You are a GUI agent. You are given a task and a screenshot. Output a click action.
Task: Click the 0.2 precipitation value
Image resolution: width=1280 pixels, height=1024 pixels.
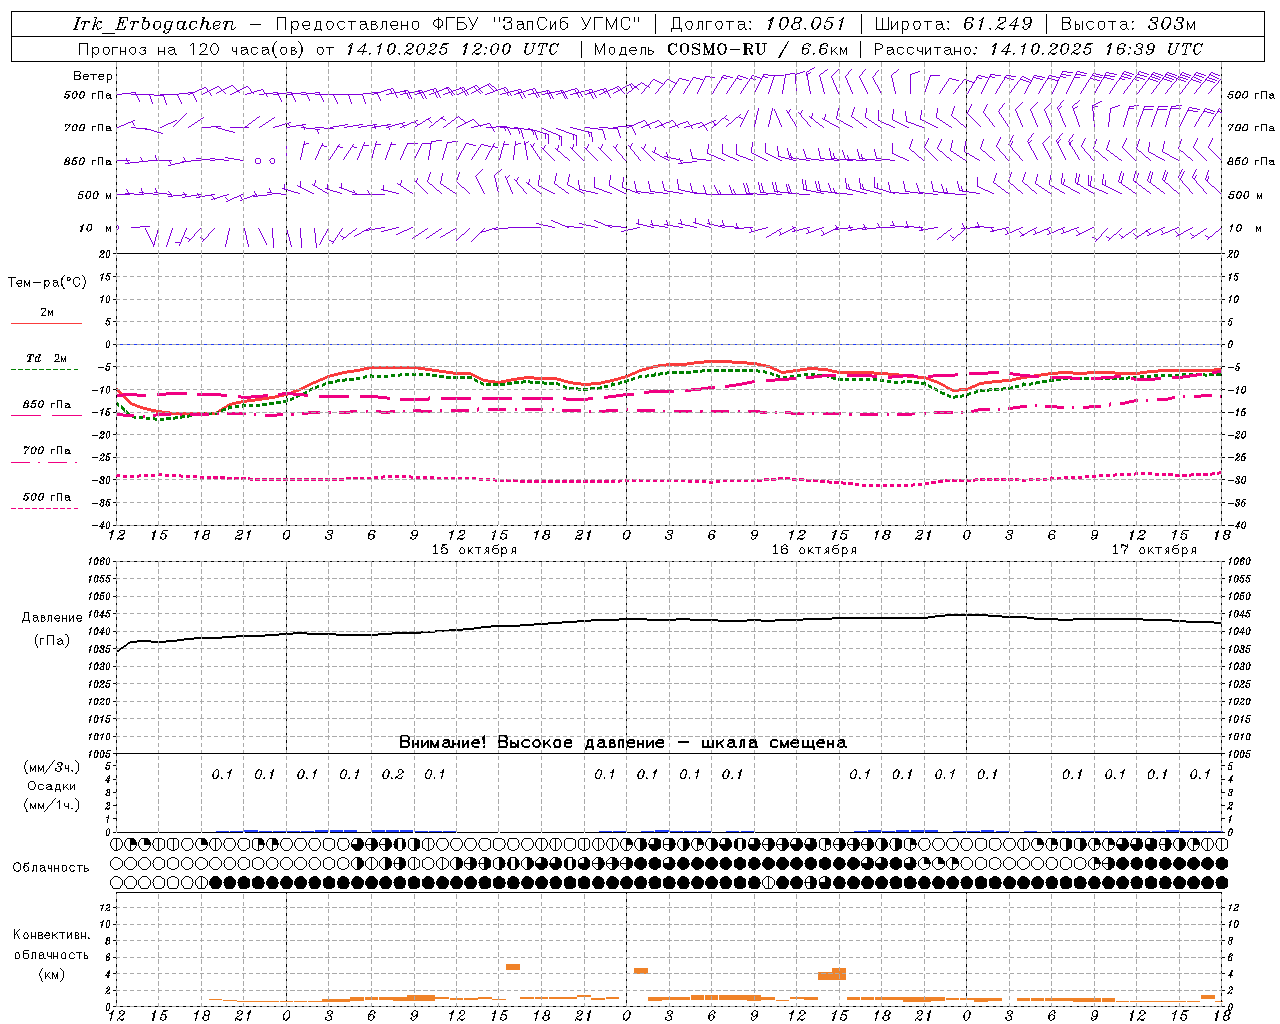(393, 774)
